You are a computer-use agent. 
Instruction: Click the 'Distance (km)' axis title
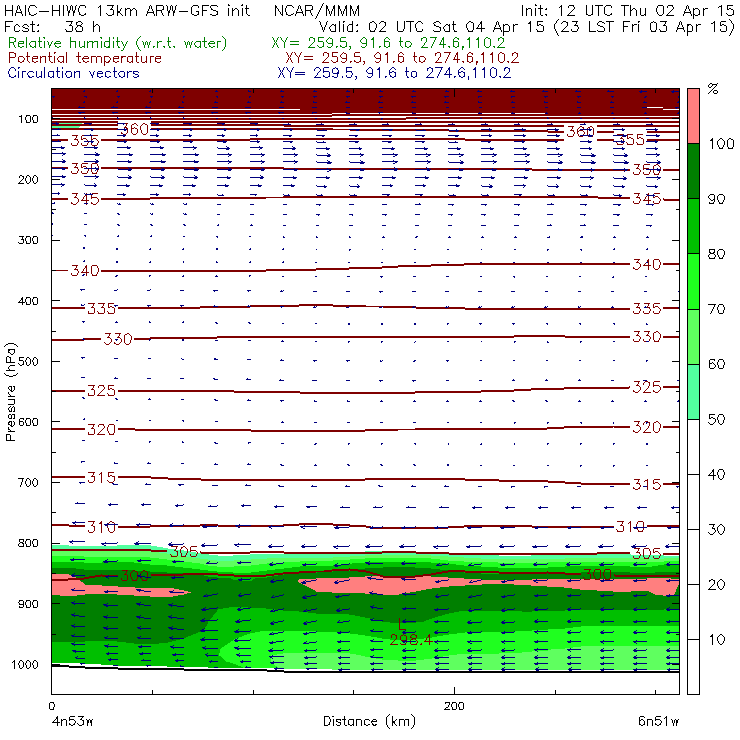click(370, 721)
